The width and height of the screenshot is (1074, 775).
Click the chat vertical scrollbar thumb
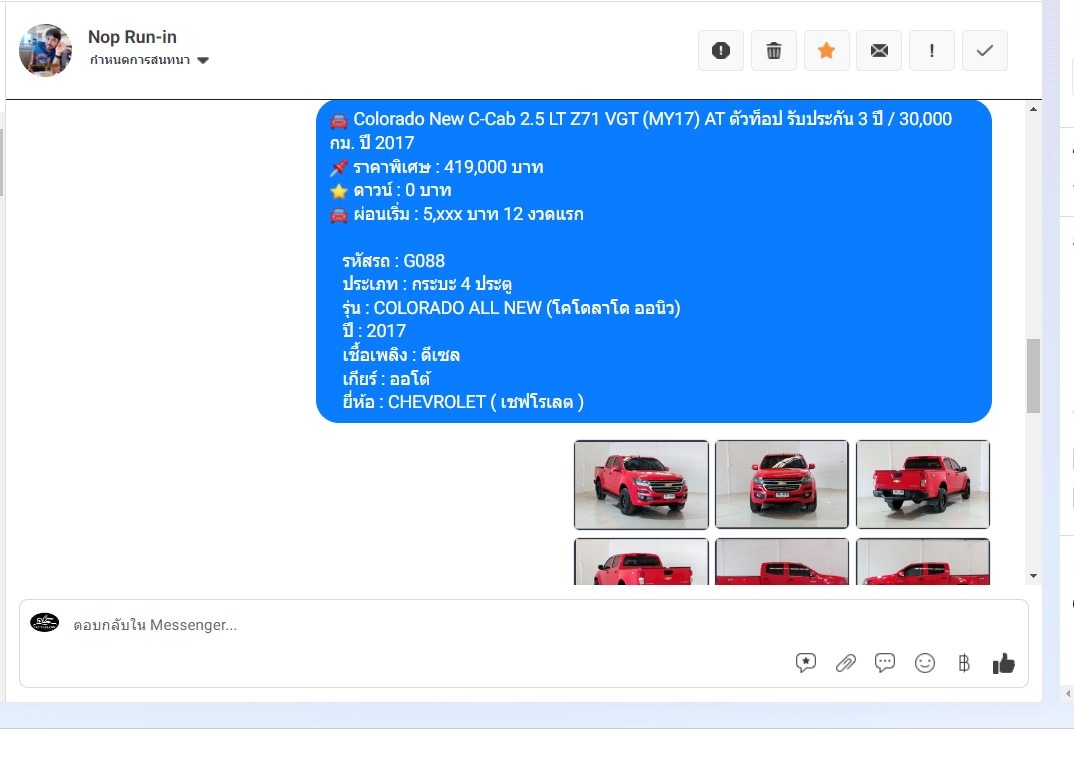pos(1033,376)
